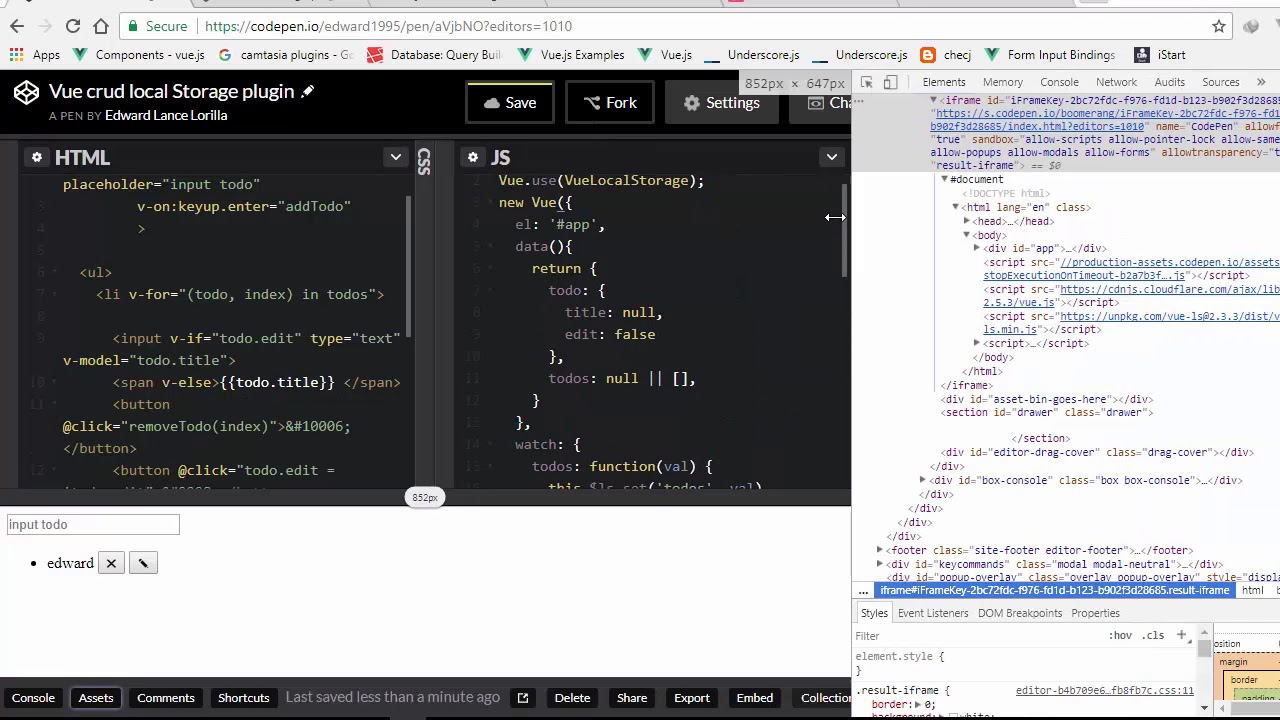Open the Assets footer button

click(x=96, y=698)
